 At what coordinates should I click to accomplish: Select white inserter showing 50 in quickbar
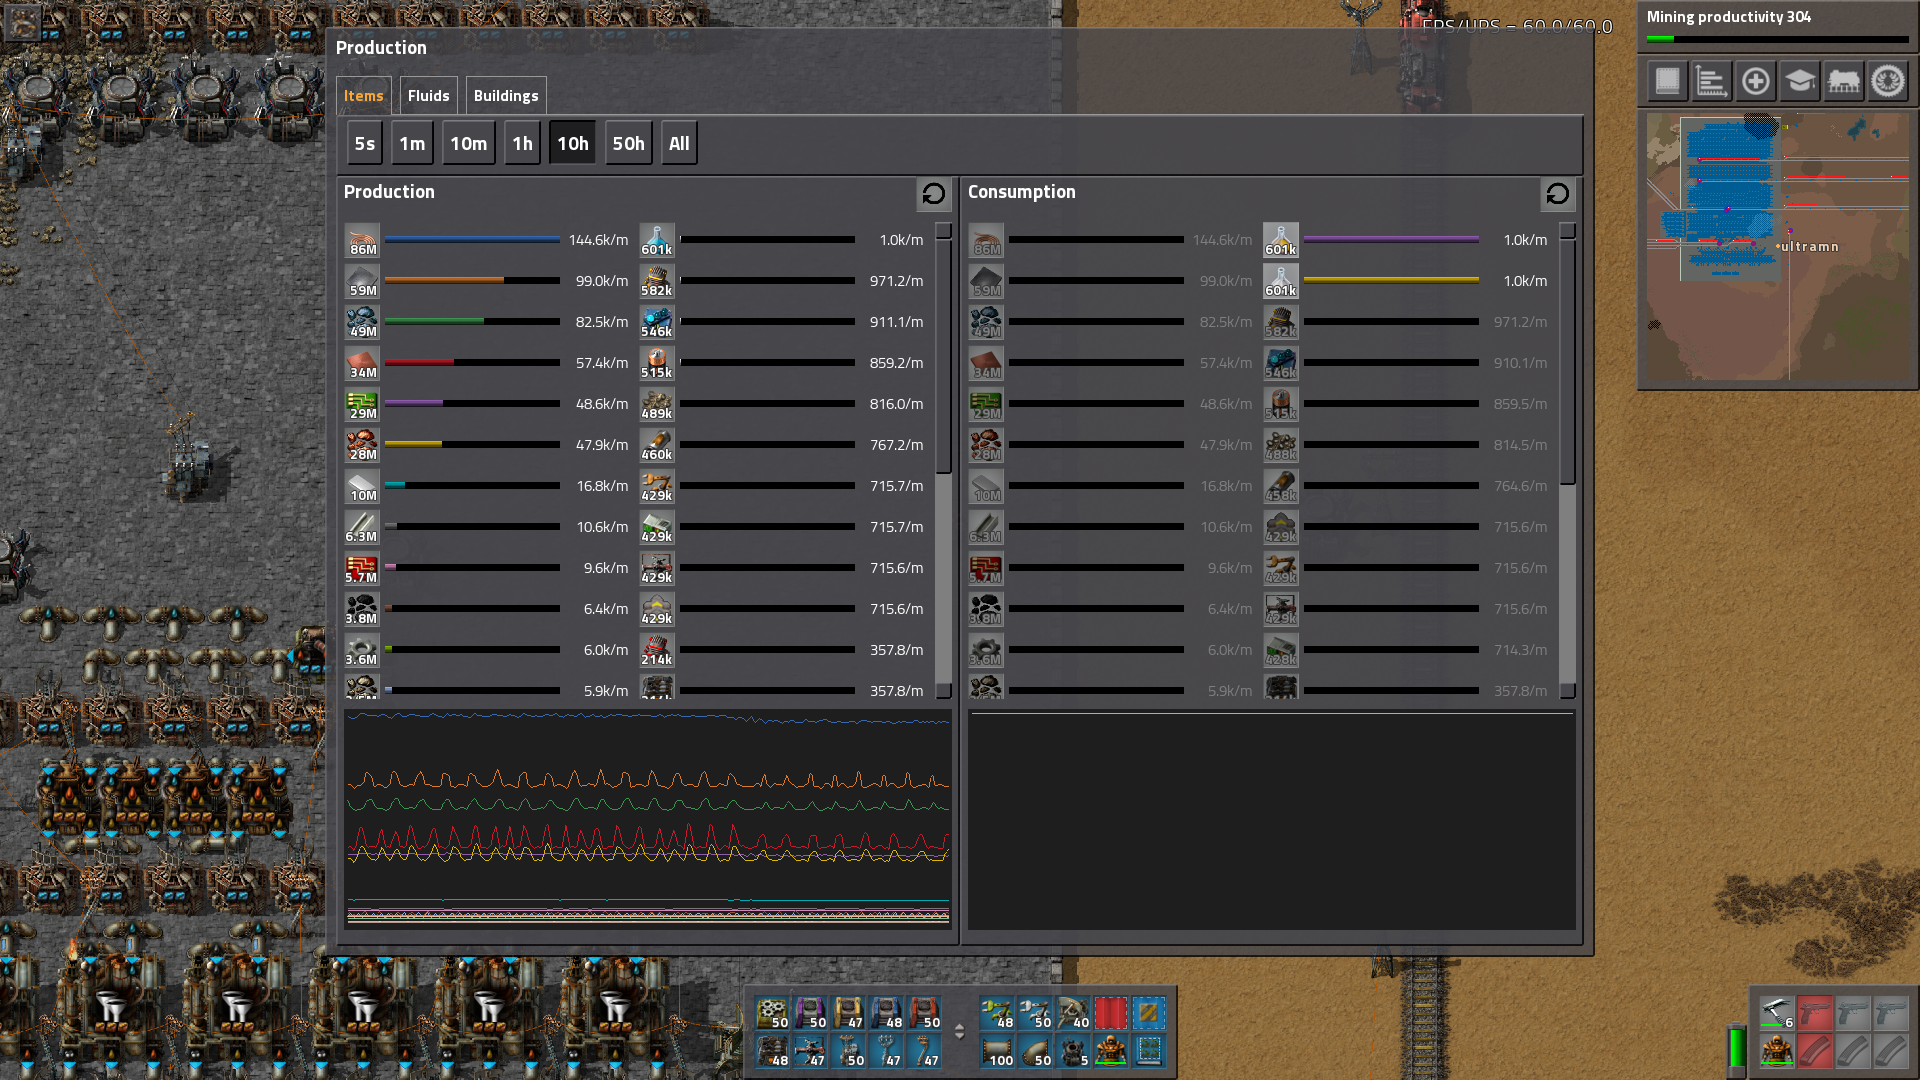(x=1035, y=1013)
